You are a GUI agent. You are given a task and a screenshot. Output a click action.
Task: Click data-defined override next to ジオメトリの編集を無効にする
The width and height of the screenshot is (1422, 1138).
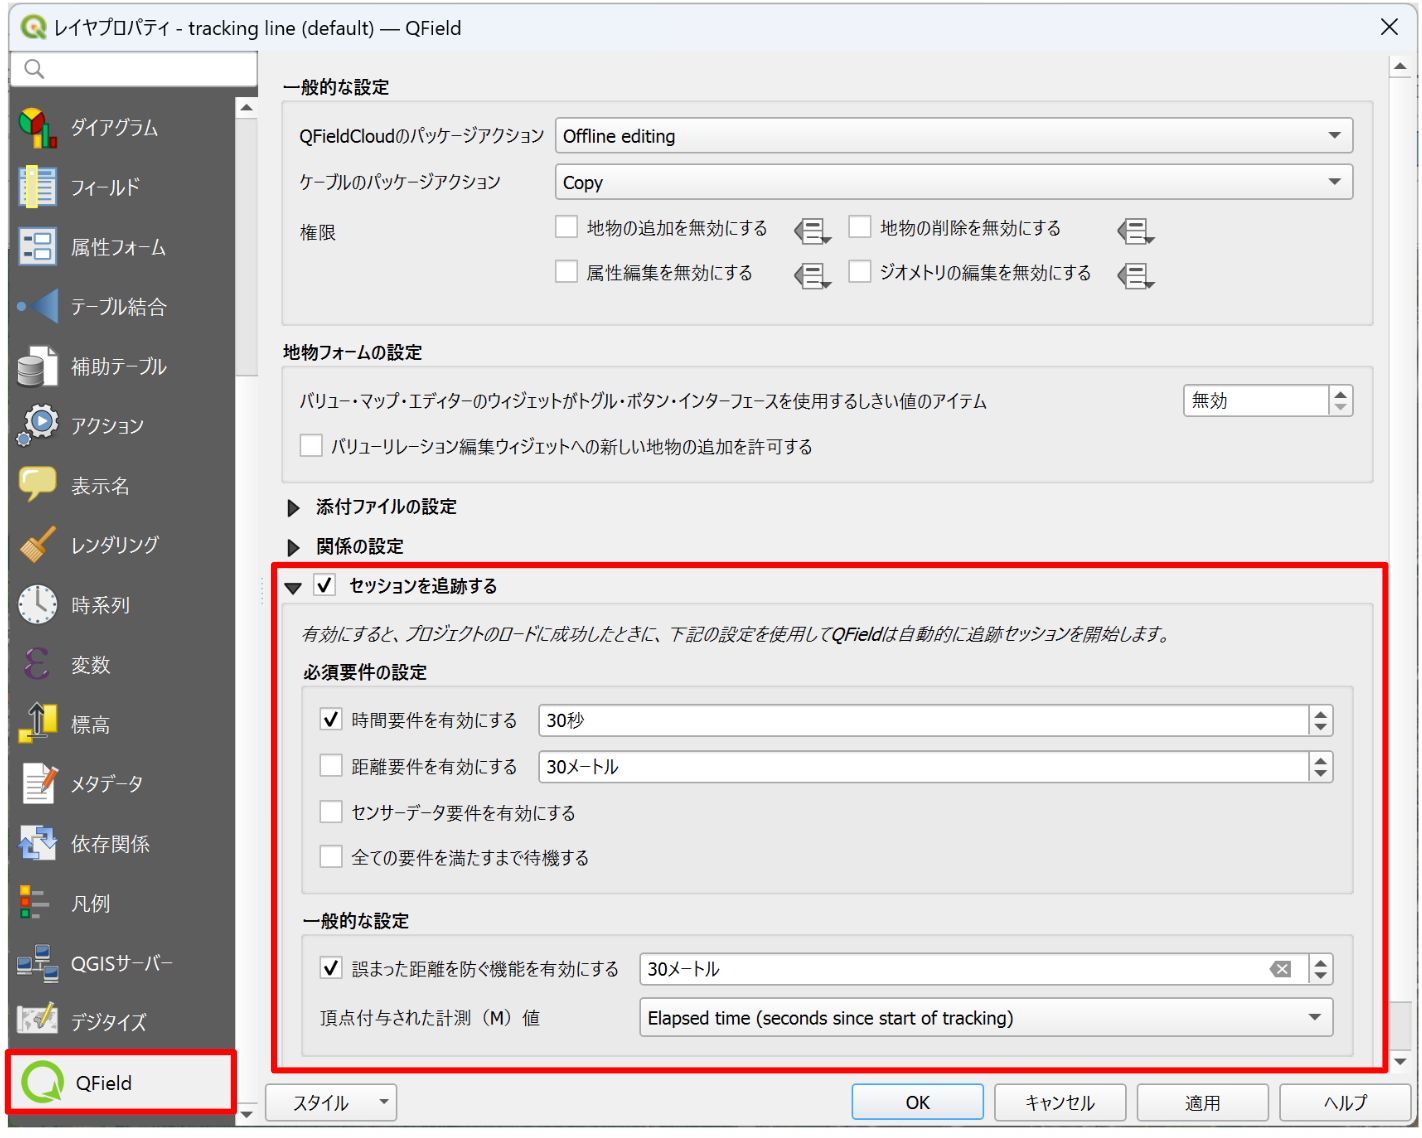(1135, 276)
